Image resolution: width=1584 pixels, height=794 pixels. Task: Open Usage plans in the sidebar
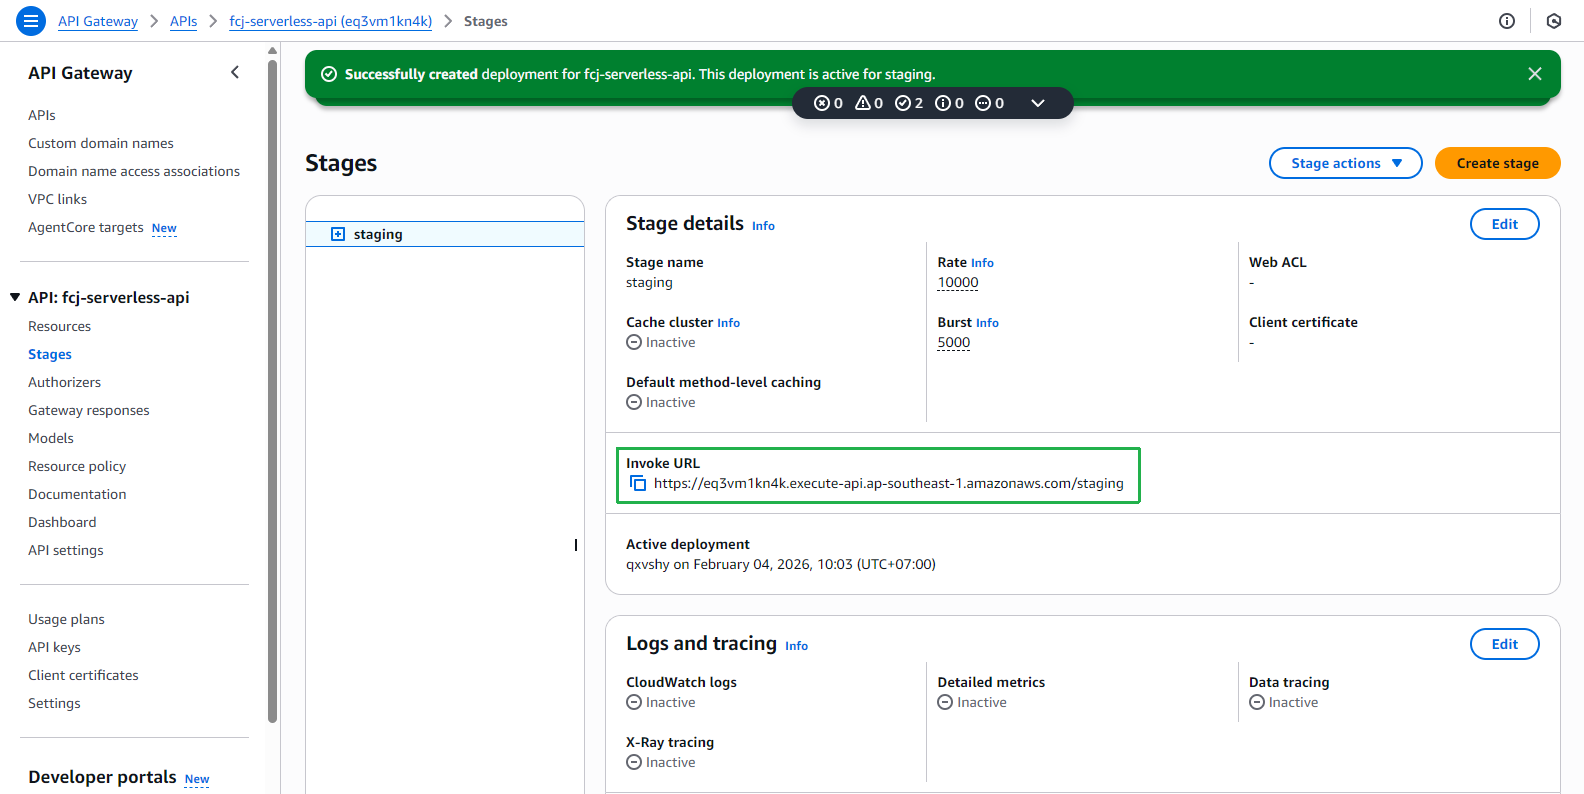click(x=66, y=619)
